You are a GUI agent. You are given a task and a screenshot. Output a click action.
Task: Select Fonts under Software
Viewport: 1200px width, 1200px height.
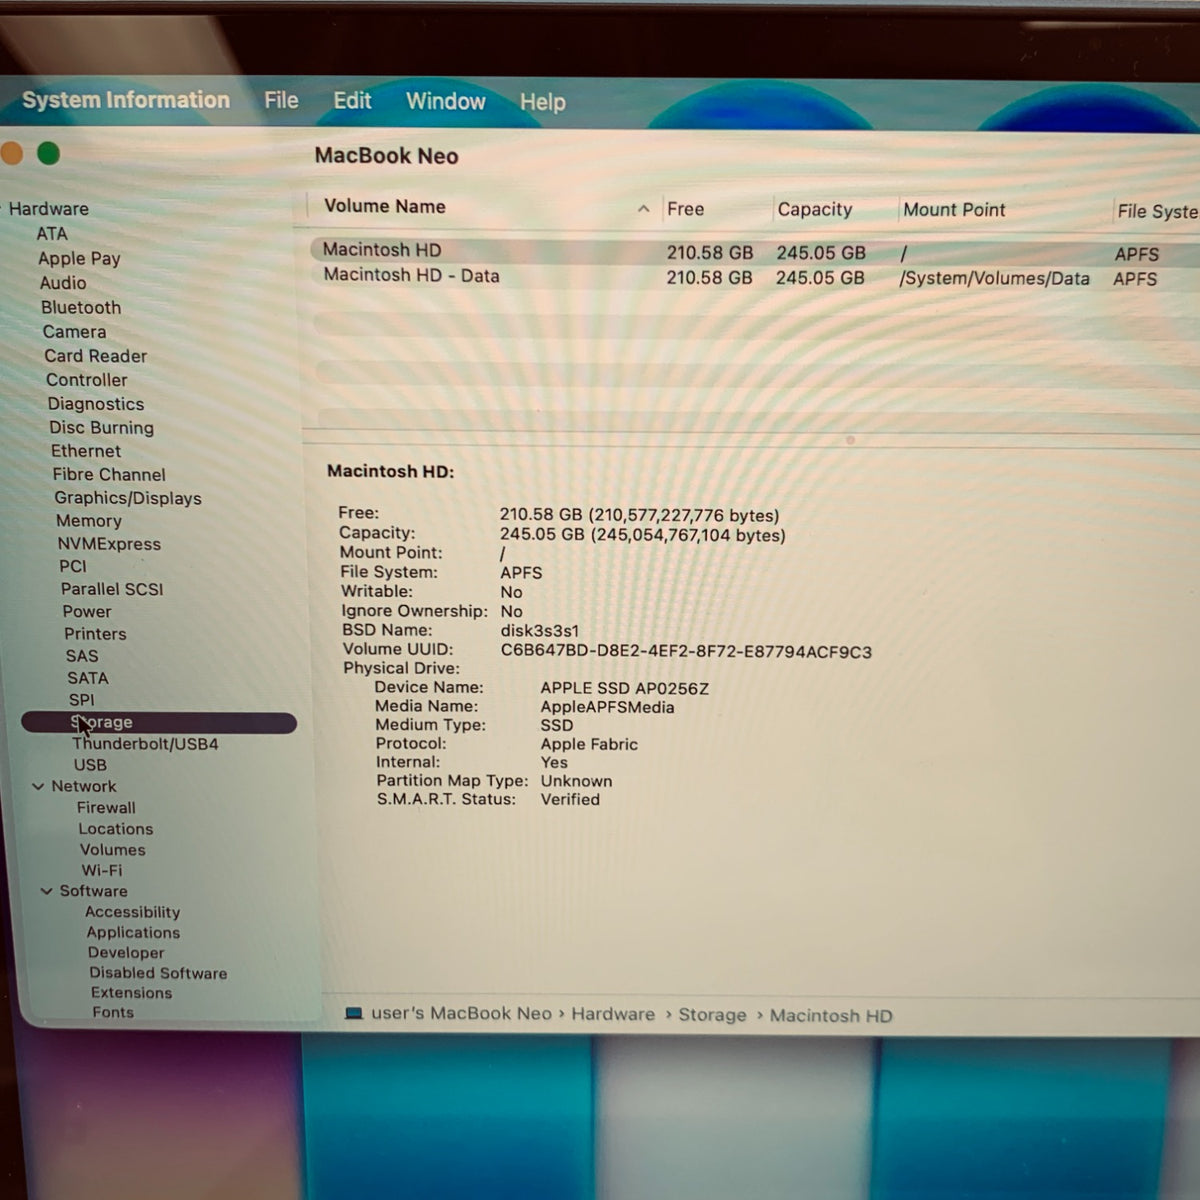(x=113, y=1012)
